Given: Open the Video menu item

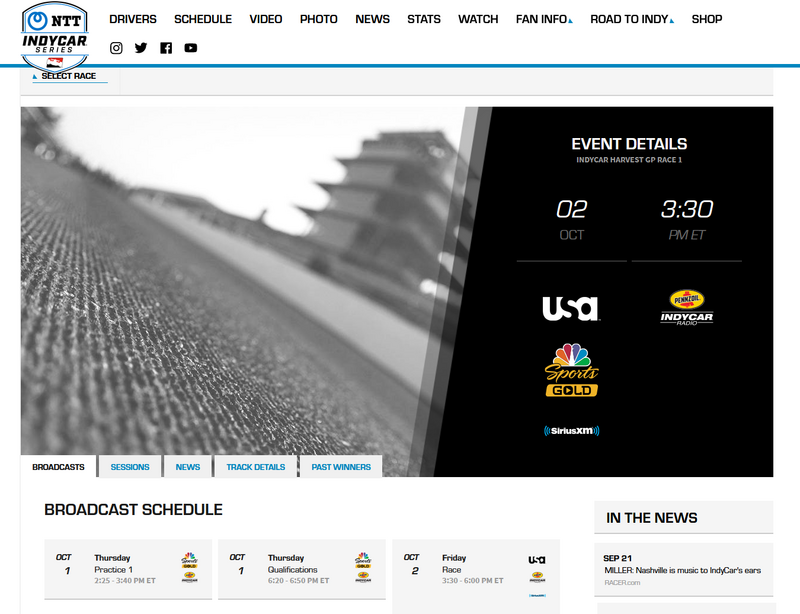Looking at the screenshot, I should click(x=266, y=19).
